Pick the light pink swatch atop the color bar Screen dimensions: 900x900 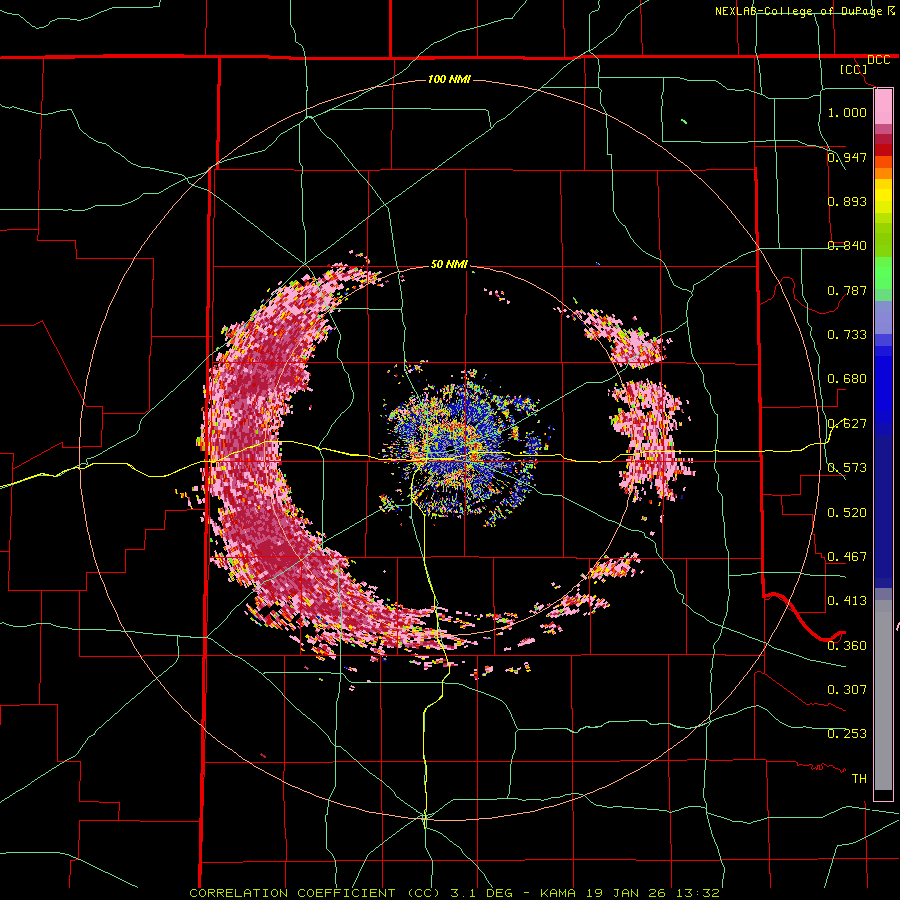tap(883, 106)
